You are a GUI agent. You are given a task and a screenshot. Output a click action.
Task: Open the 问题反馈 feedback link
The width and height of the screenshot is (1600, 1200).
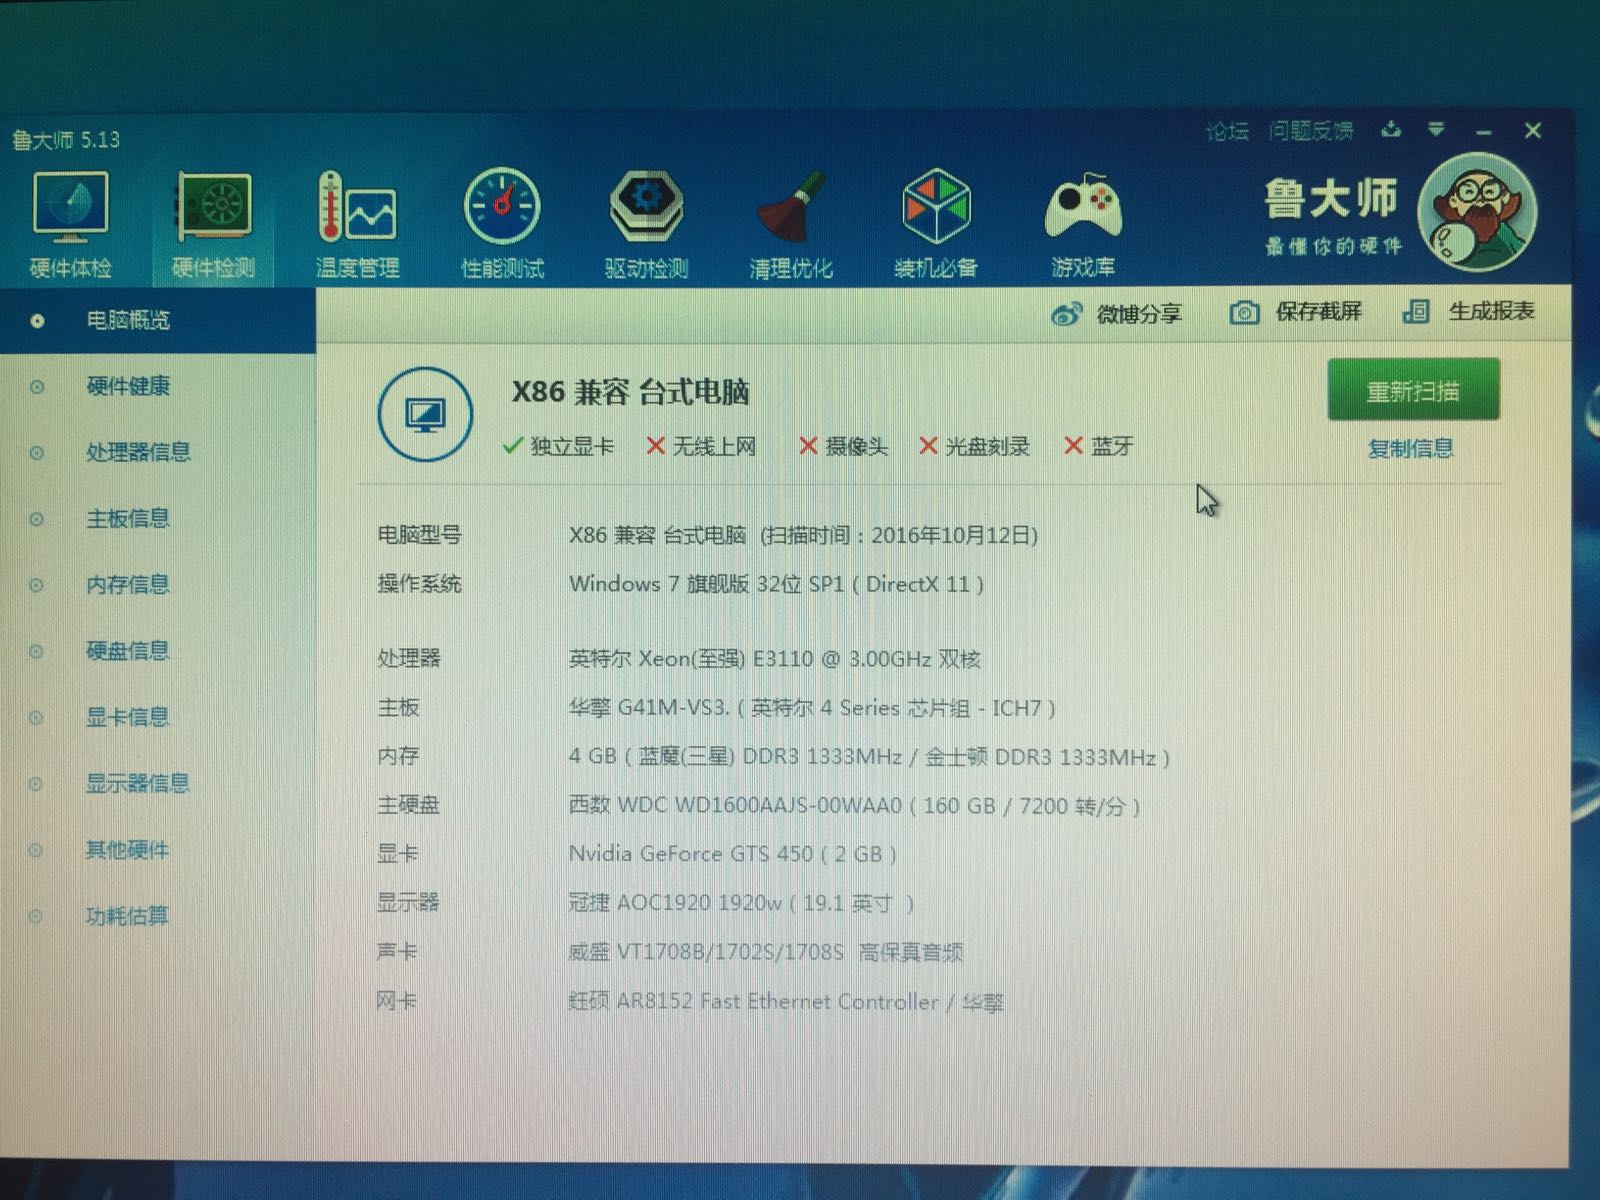point(1311,131)
